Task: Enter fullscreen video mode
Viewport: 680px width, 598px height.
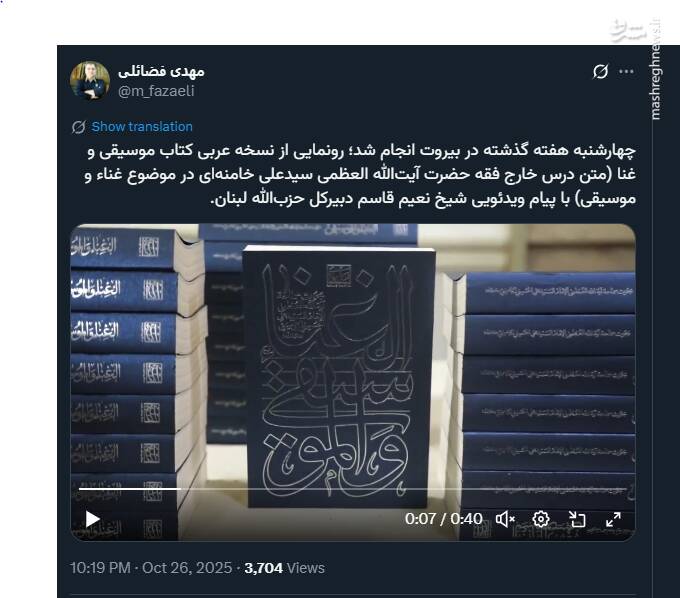Action: pos(613,519)
